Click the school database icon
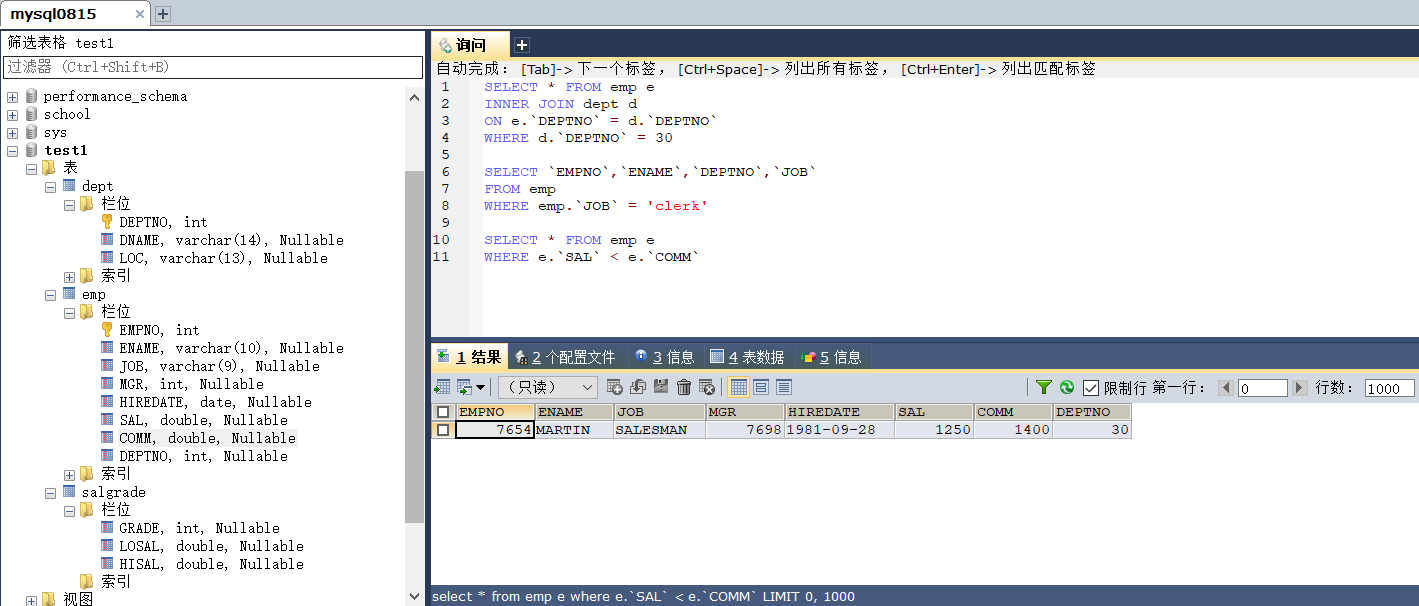Image resolution: width=1419 pixels, height=606 pixels. pyautogui.click(x=31, y=115)
